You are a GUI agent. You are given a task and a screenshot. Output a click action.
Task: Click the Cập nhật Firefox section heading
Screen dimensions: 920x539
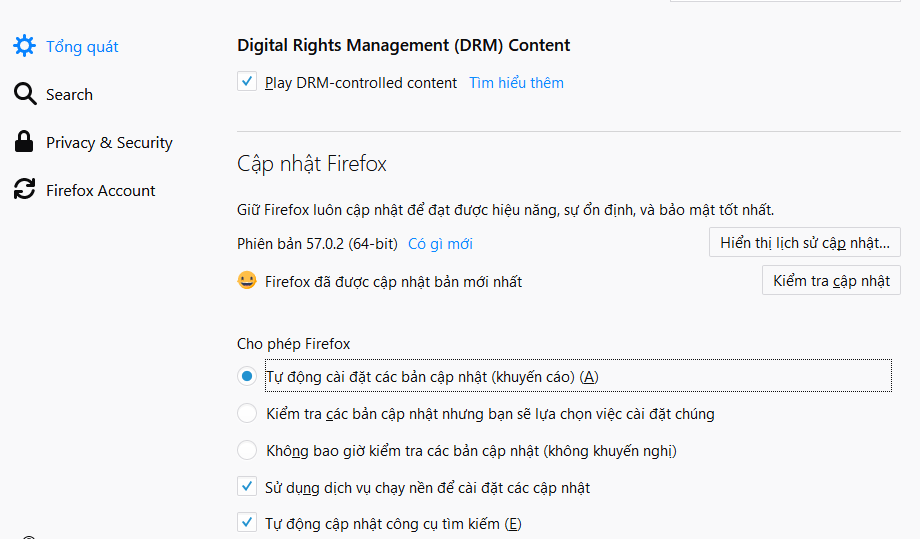point(312,164)
